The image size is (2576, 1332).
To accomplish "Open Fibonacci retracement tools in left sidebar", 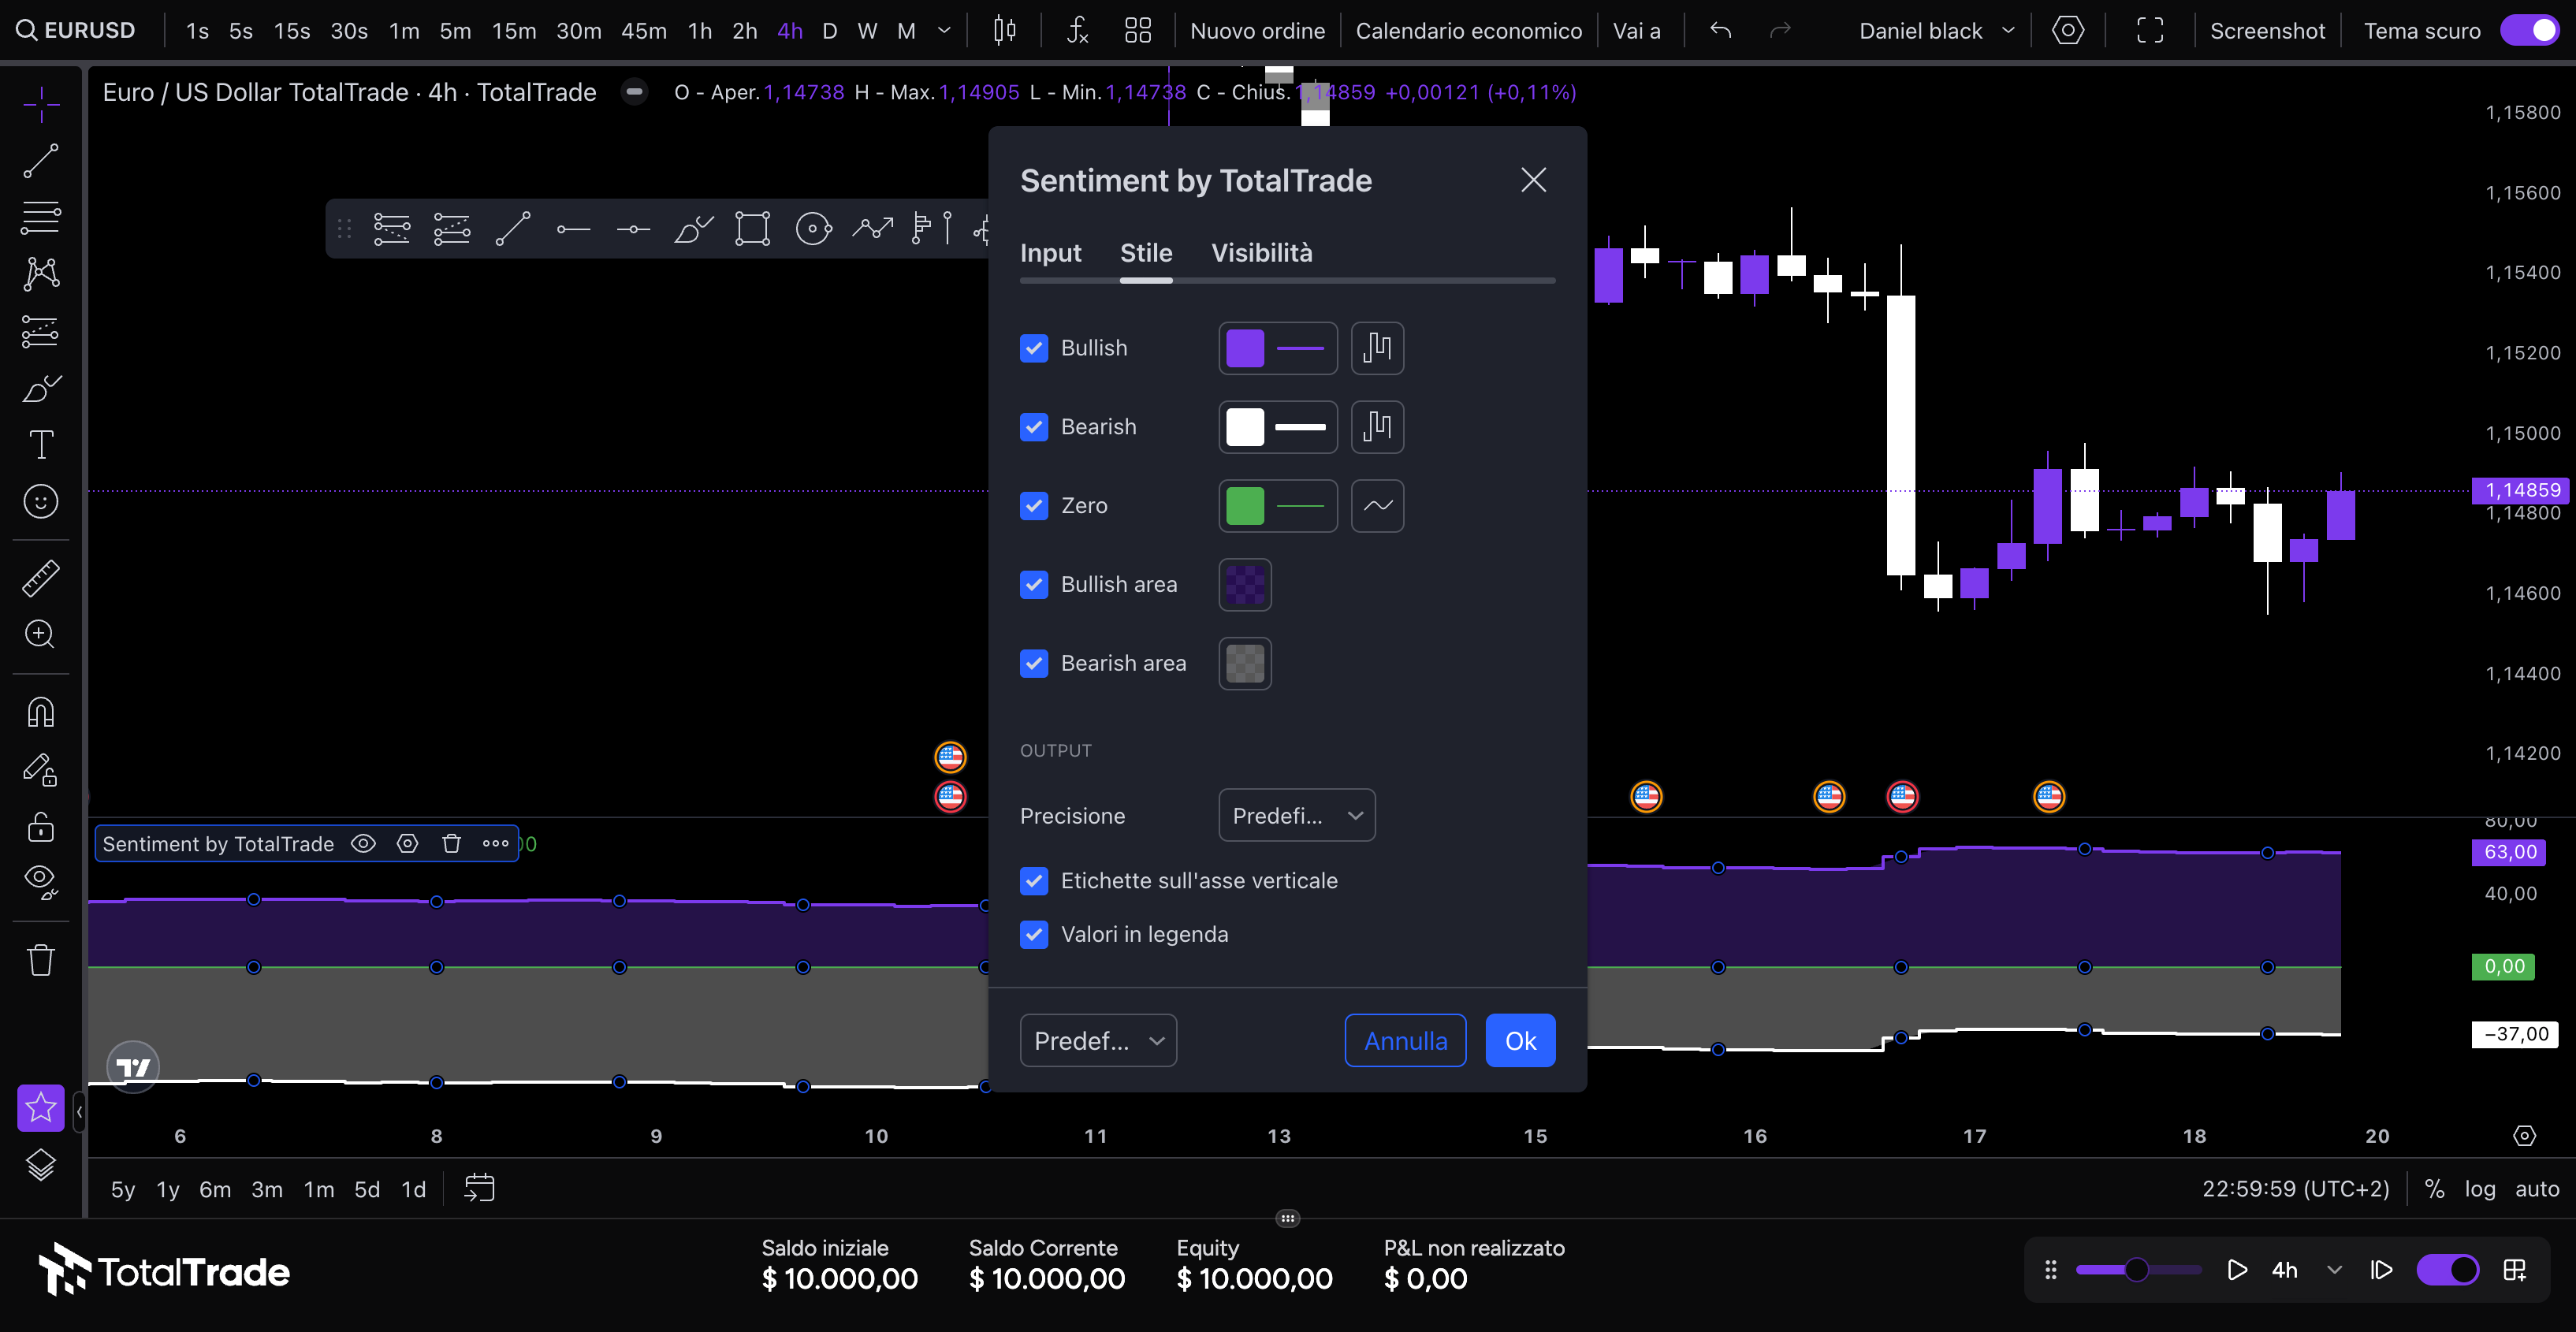I will click(x=41, y=217).
